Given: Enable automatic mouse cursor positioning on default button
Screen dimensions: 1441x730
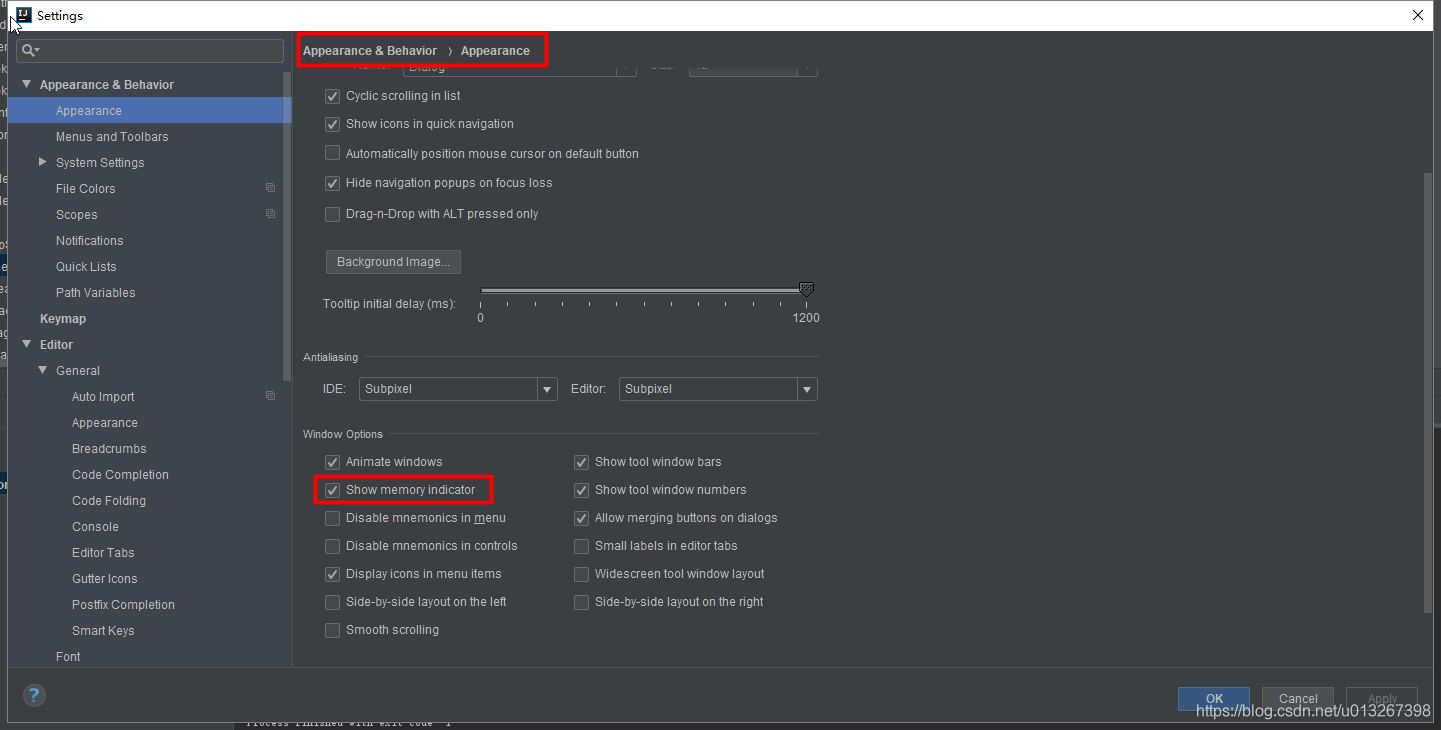Looking at the screenshot, I should [333, 154].
